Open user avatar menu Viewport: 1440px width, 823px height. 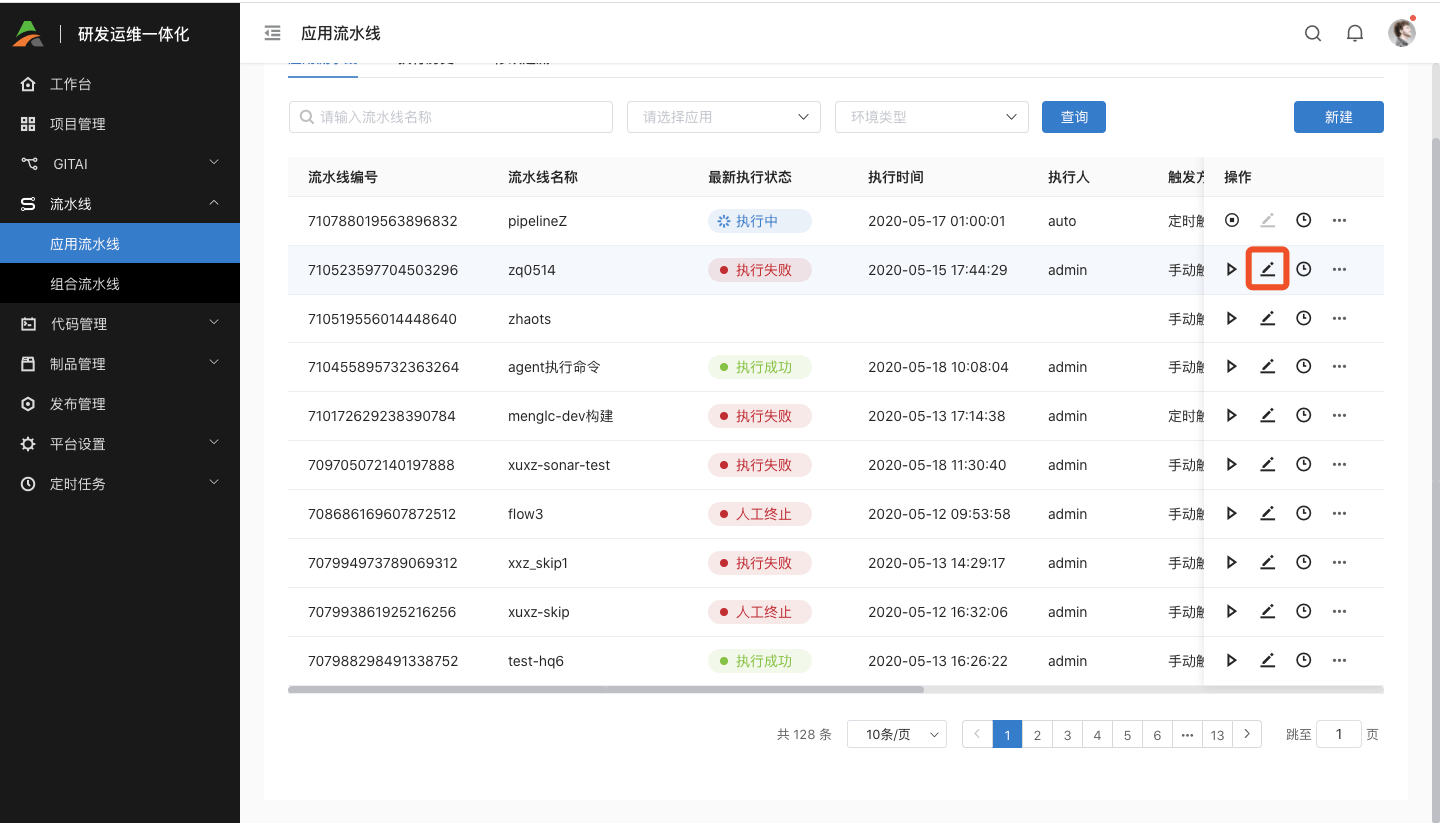coord(1402,33)
